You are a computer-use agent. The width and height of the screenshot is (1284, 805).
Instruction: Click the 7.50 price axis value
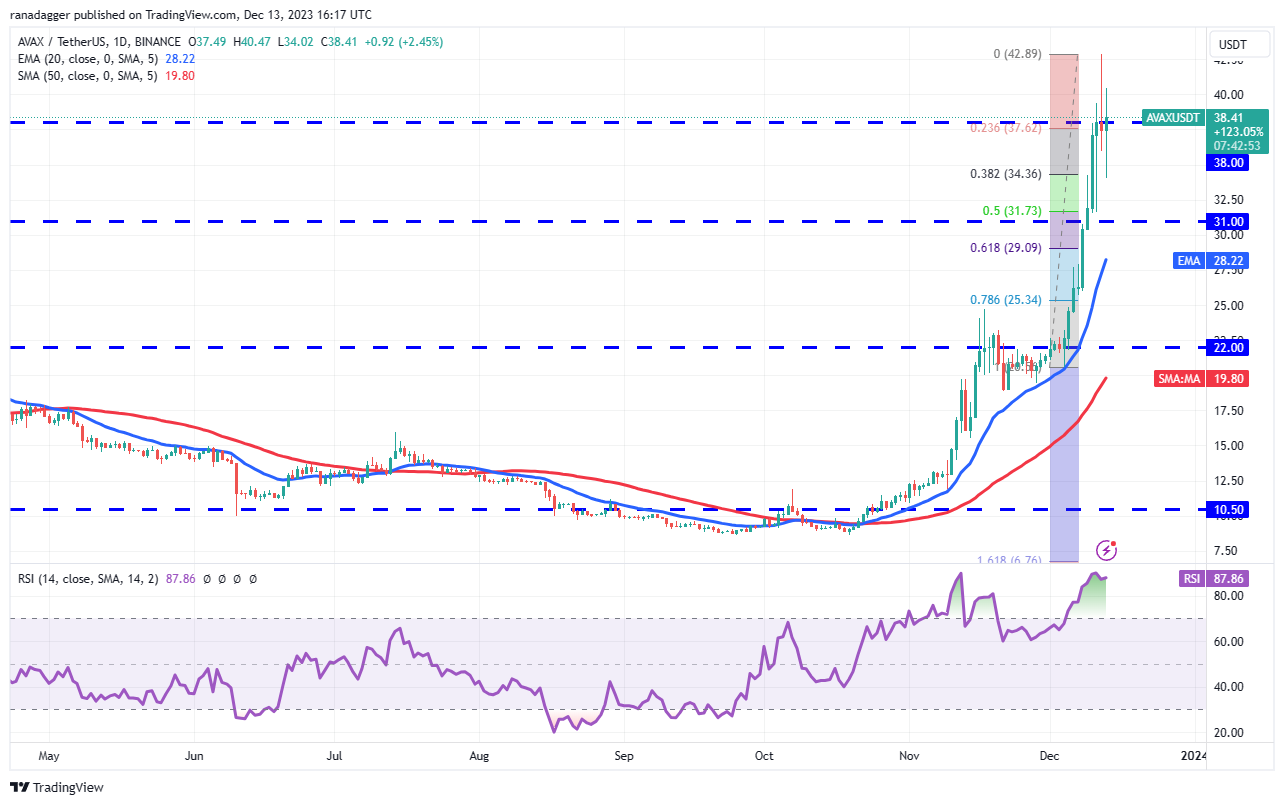[x=1227, y=550]
